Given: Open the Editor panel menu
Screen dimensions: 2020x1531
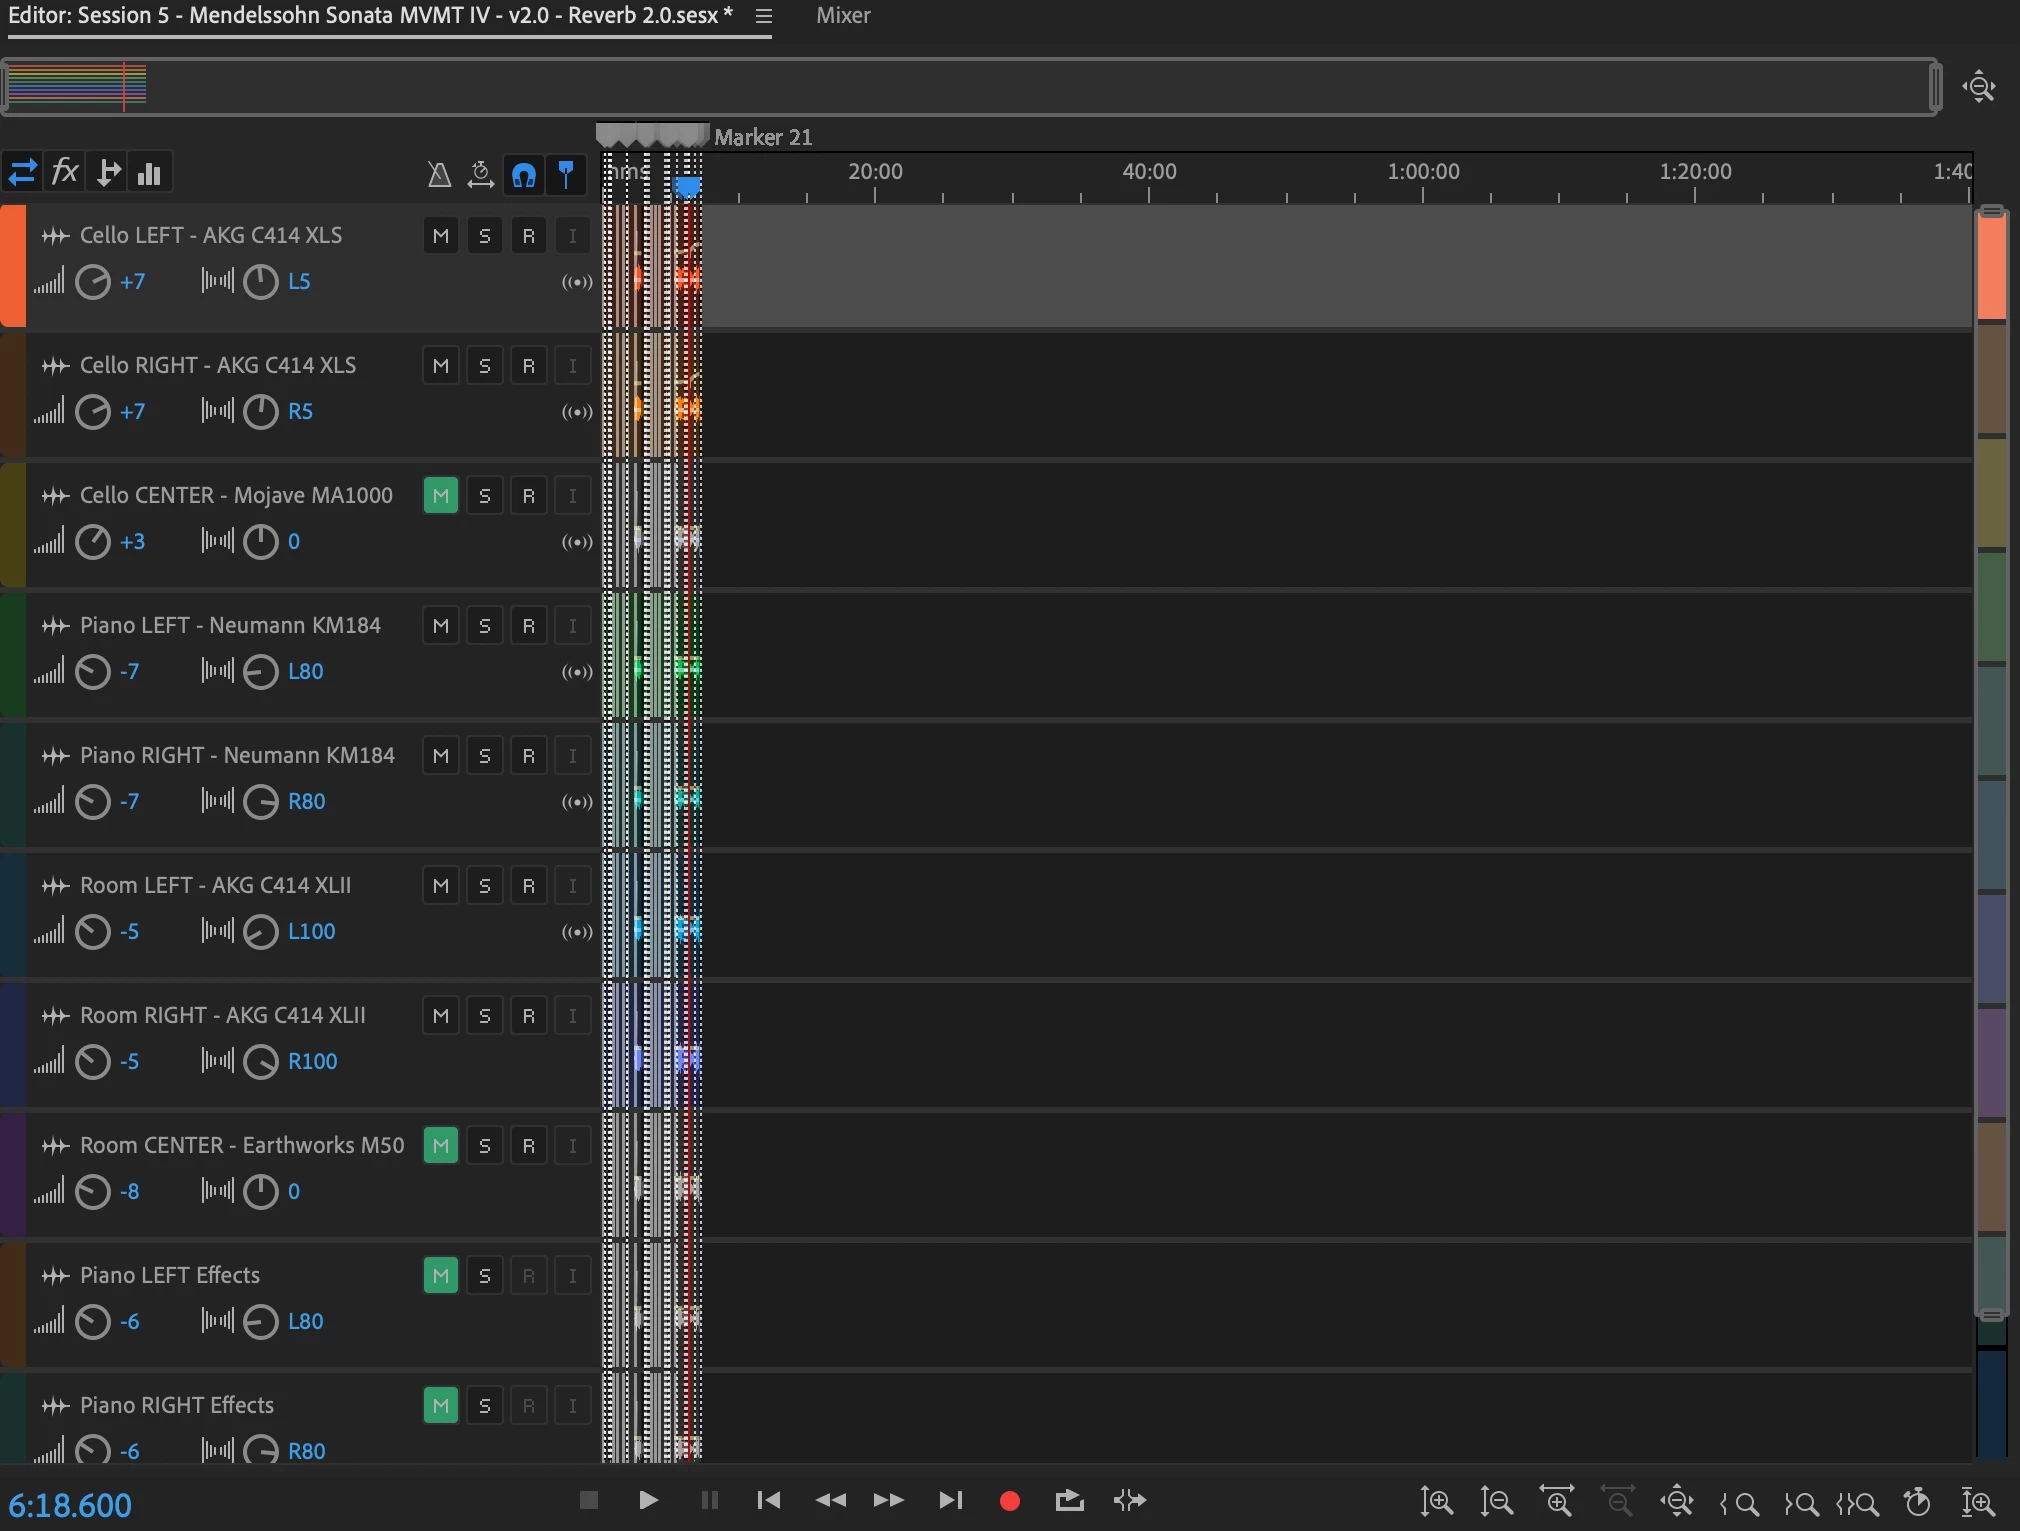Looking at the screenshot, I should pos(764,16).
